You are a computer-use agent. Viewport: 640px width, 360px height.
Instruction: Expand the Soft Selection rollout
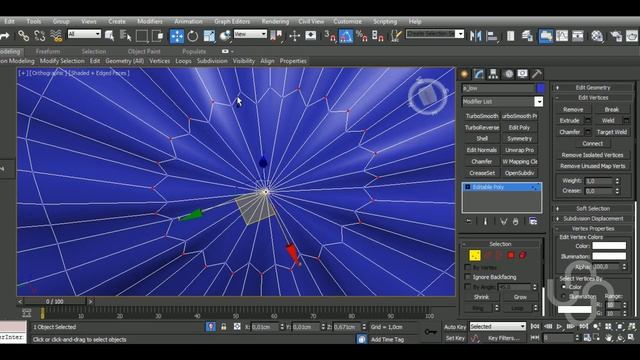(593, 208)
